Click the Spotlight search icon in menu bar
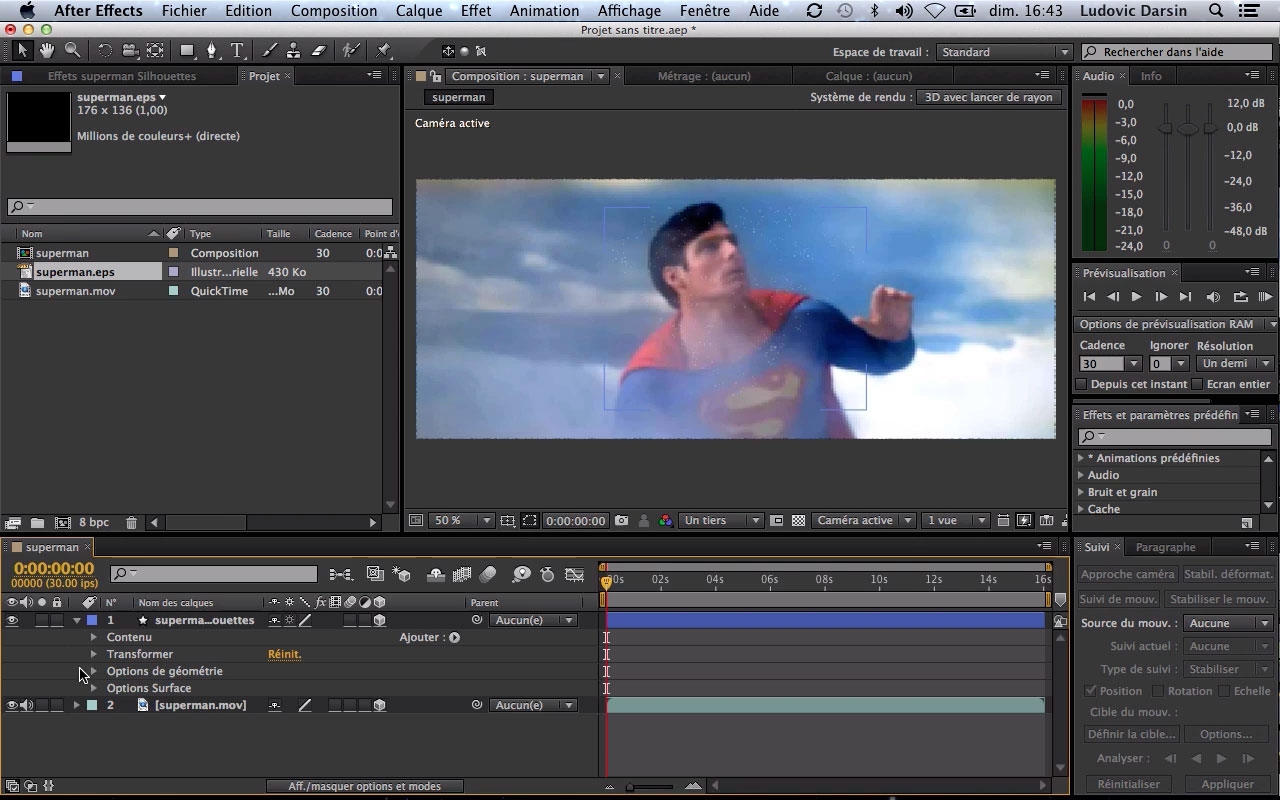 (x=1216, y=11)
